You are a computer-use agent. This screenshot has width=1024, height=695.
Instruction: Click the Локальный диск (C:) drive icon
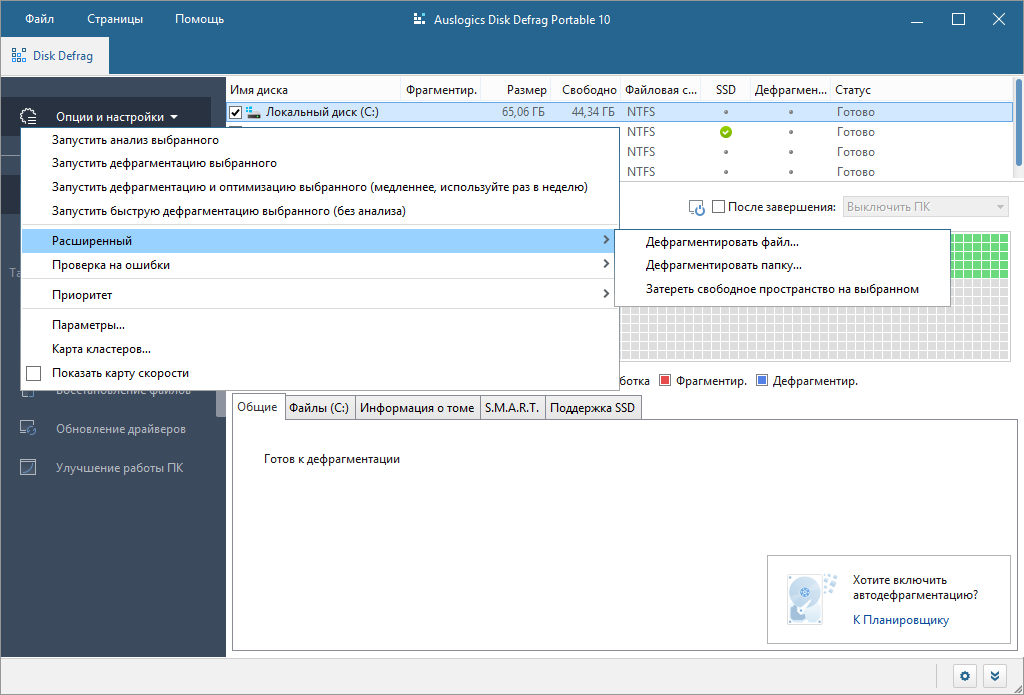[x=253, y=112]
